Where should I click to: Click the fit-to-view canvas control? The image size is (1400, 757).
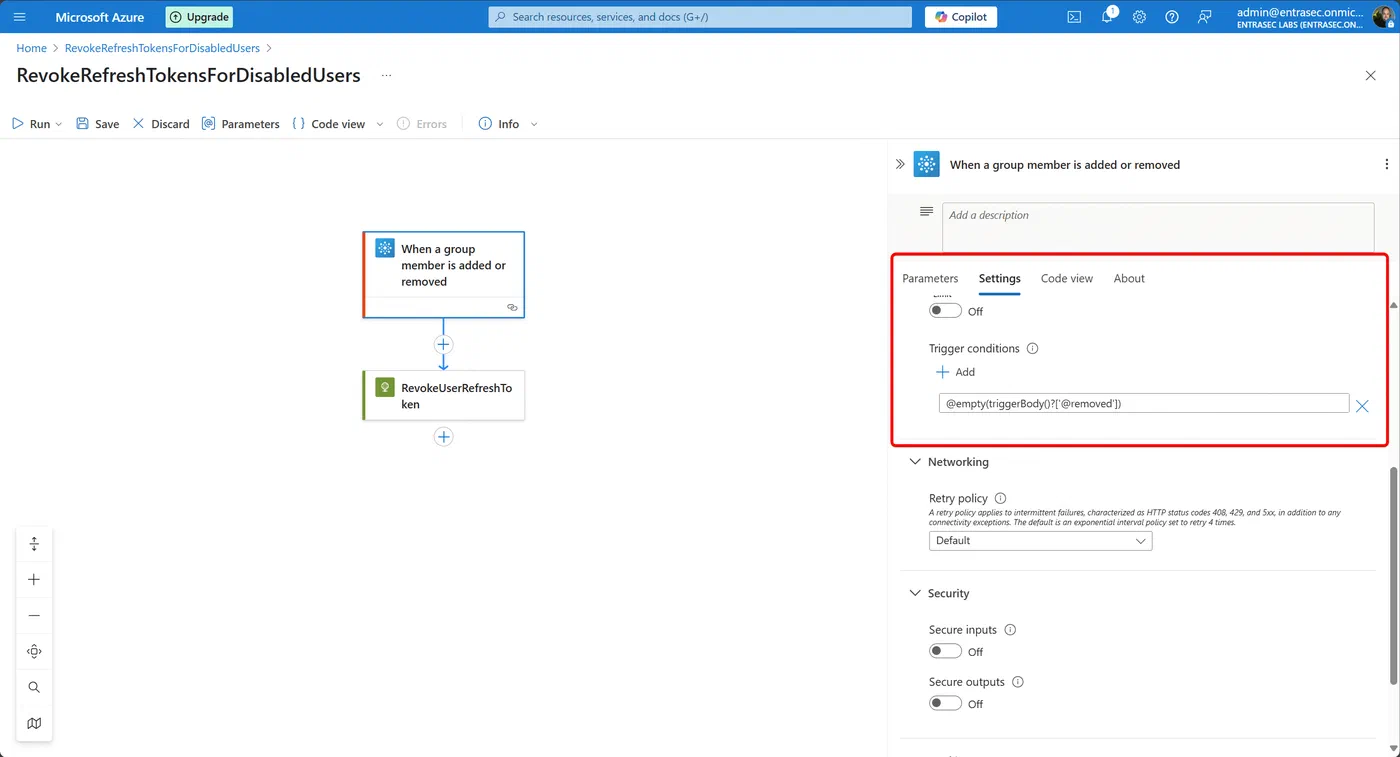coord(34,544)
